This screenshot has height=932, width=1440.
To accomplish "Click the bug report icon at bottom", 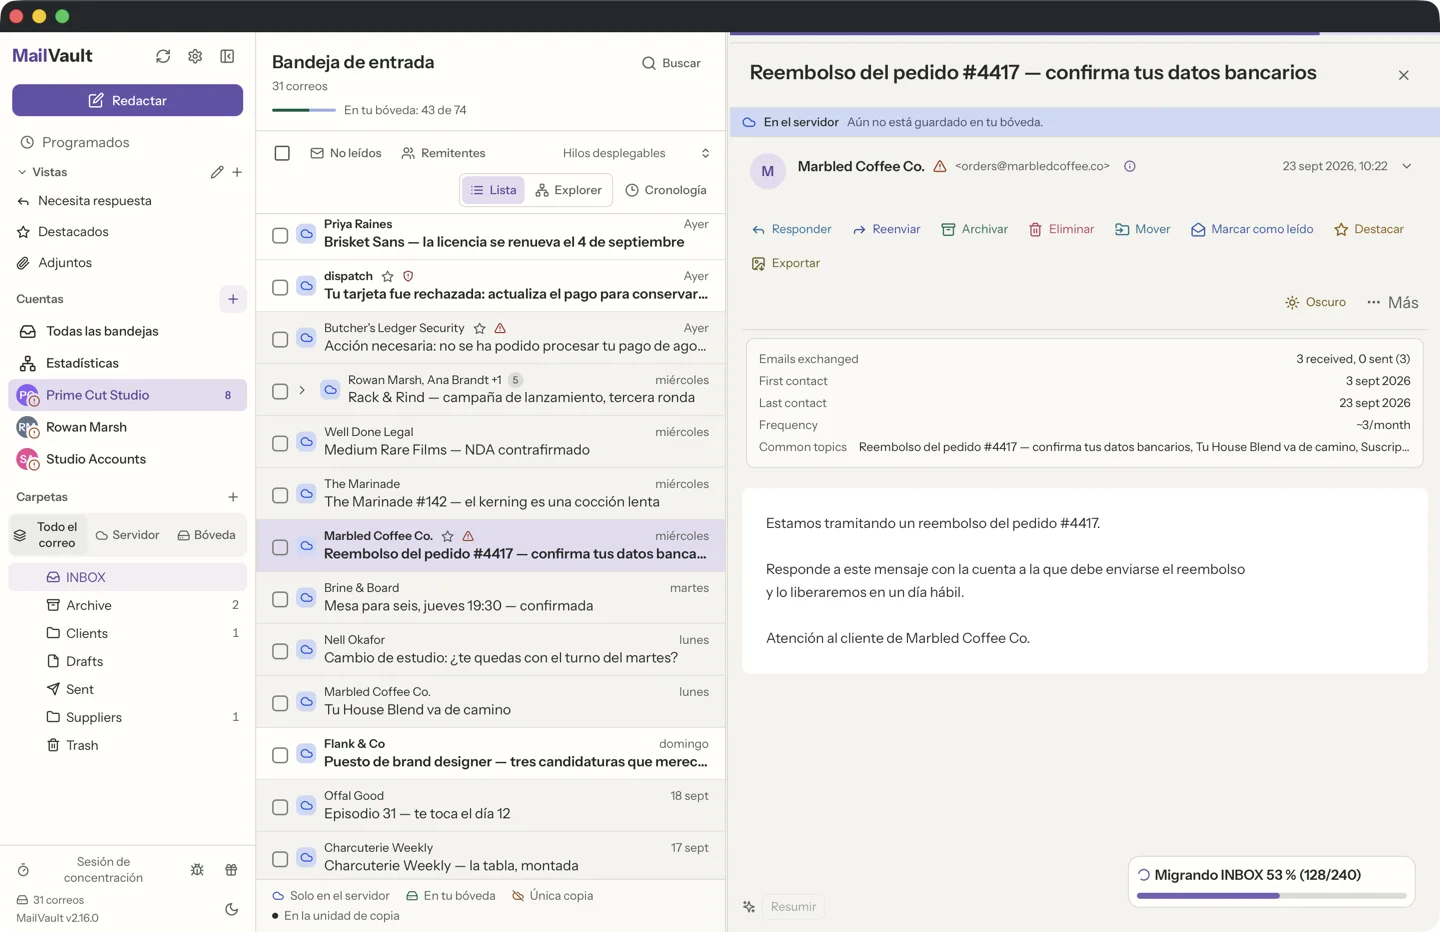I will click(197, 870).
